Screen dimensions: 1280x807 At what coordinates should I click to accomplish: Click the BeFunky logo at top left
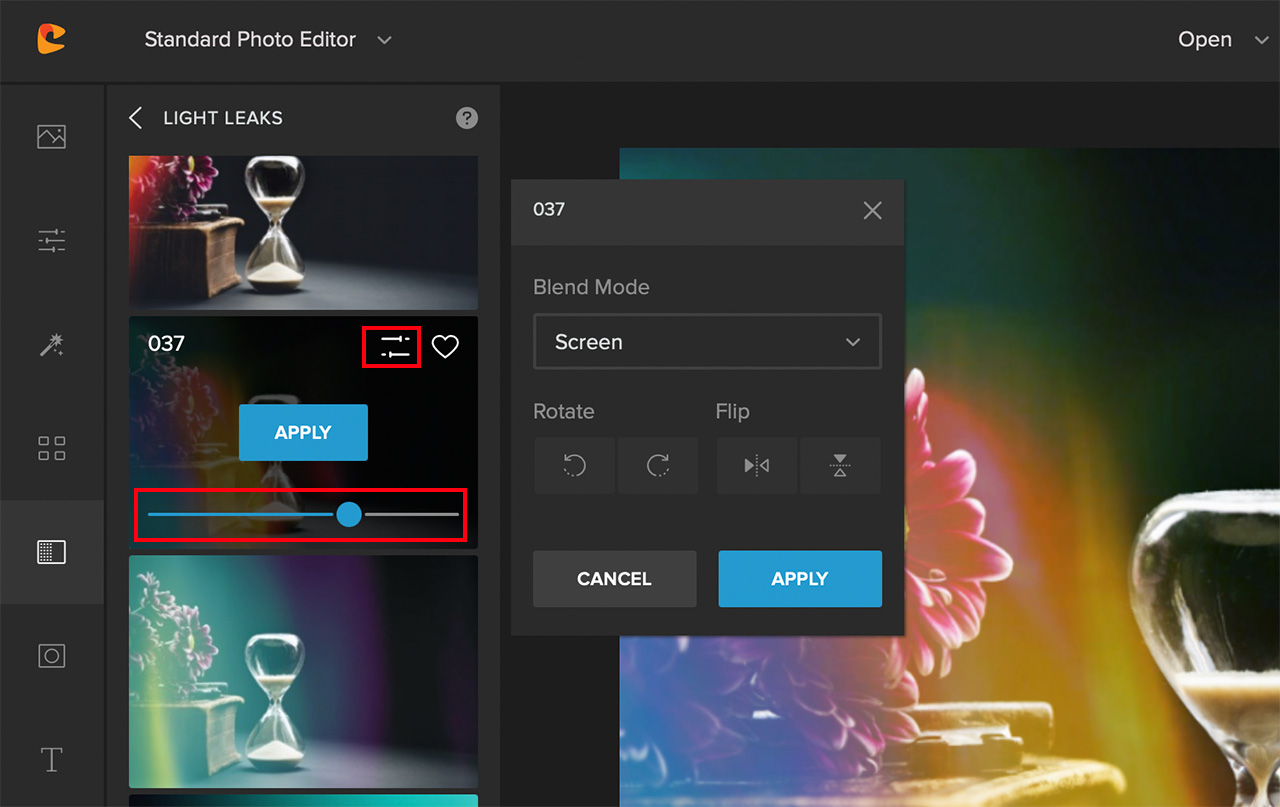tap(51, 39)
